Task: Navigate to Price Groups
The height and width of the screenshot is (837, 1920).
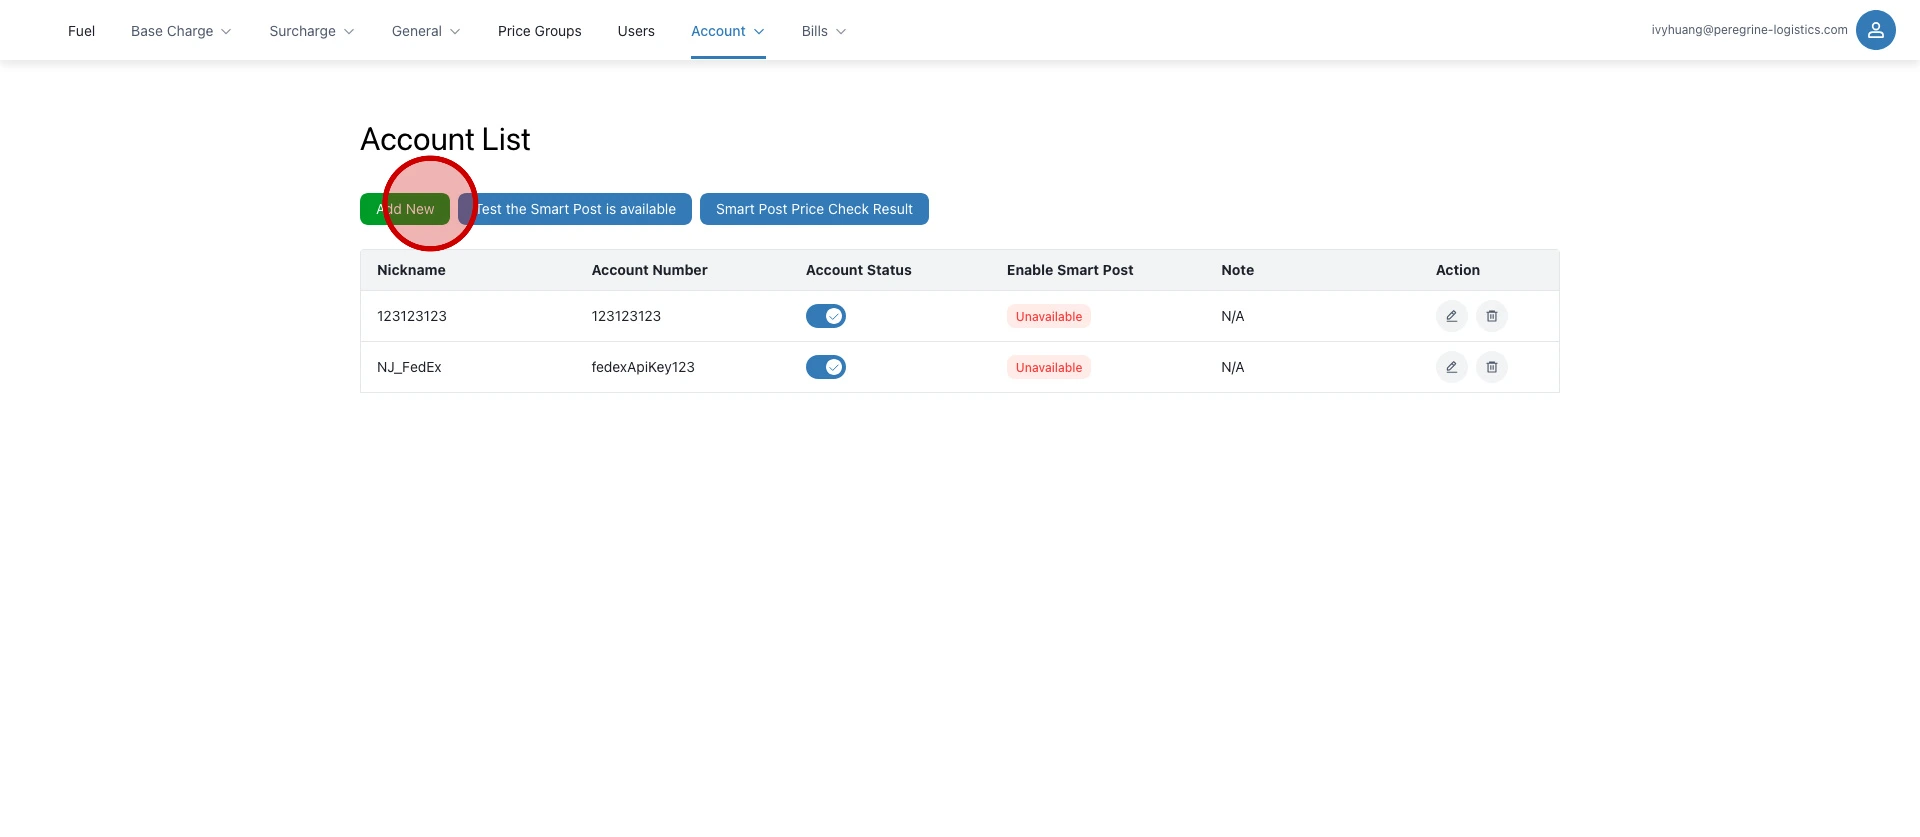Action: coord(539,31)
